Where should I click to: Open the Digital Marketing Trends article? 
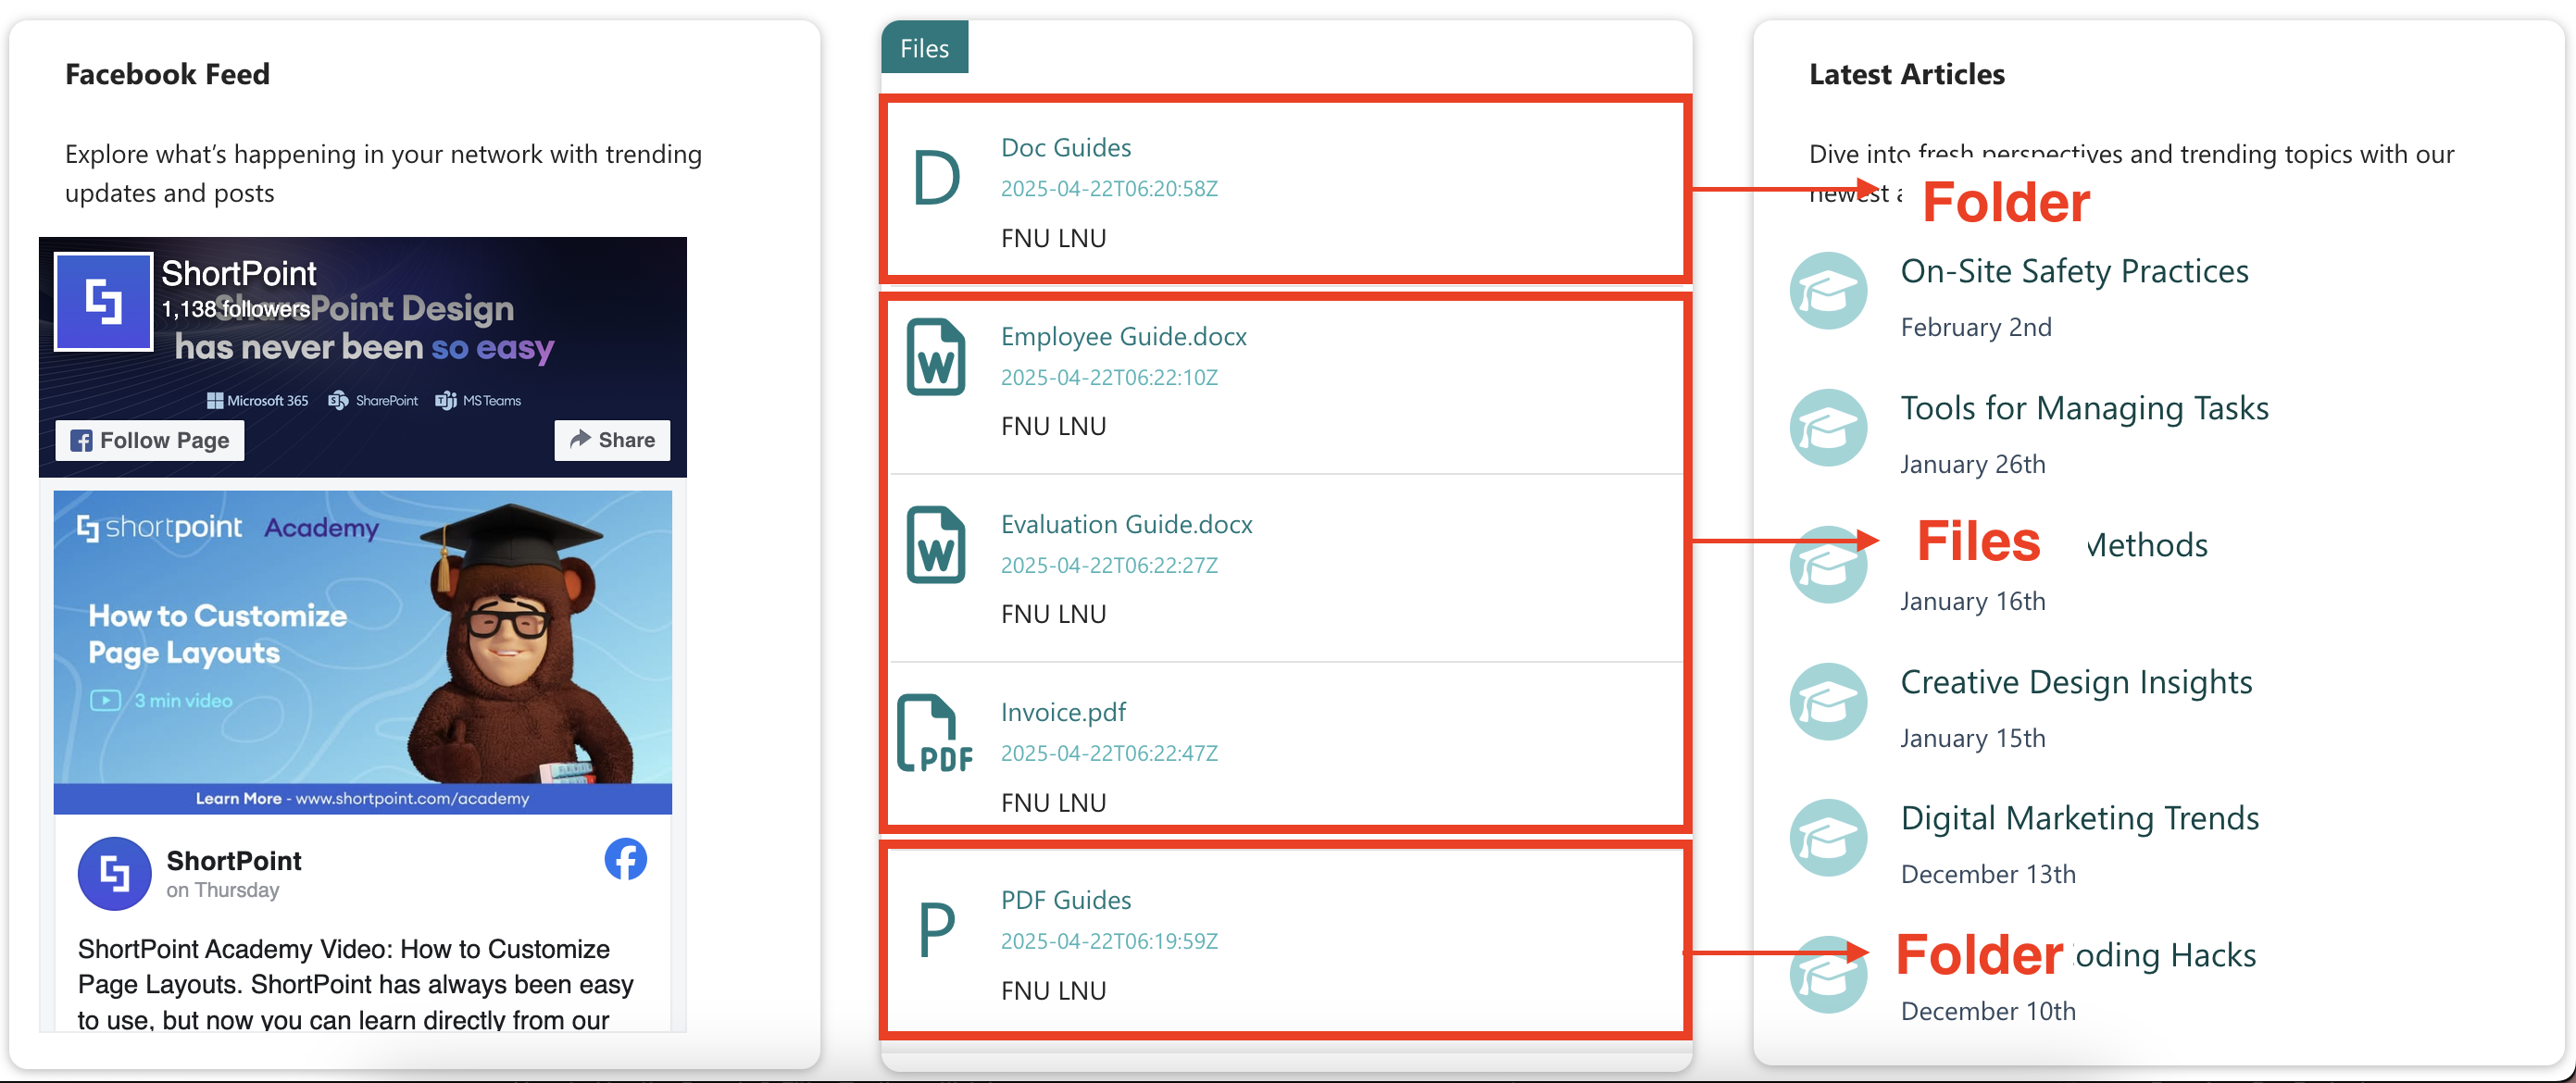[2078, 819]
